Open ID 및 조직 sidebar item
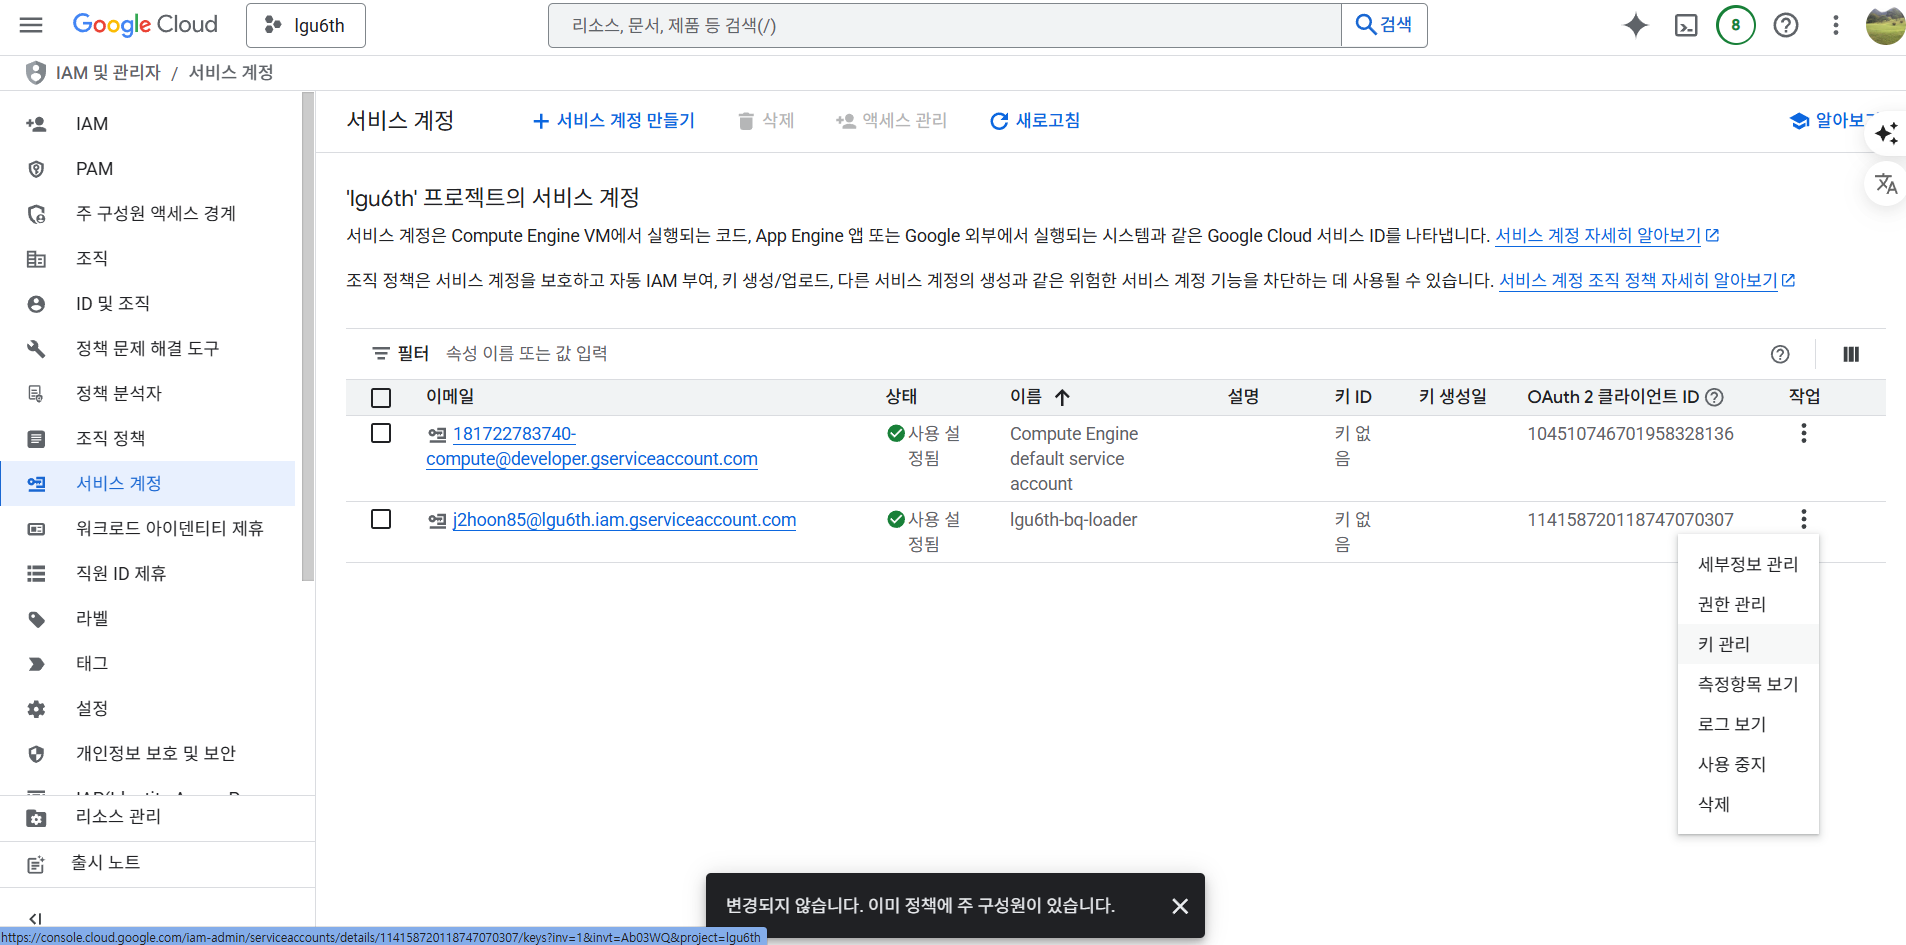The width and height of the screenshot is (1906, 945). pyautogui.click(x=147, y=304)
